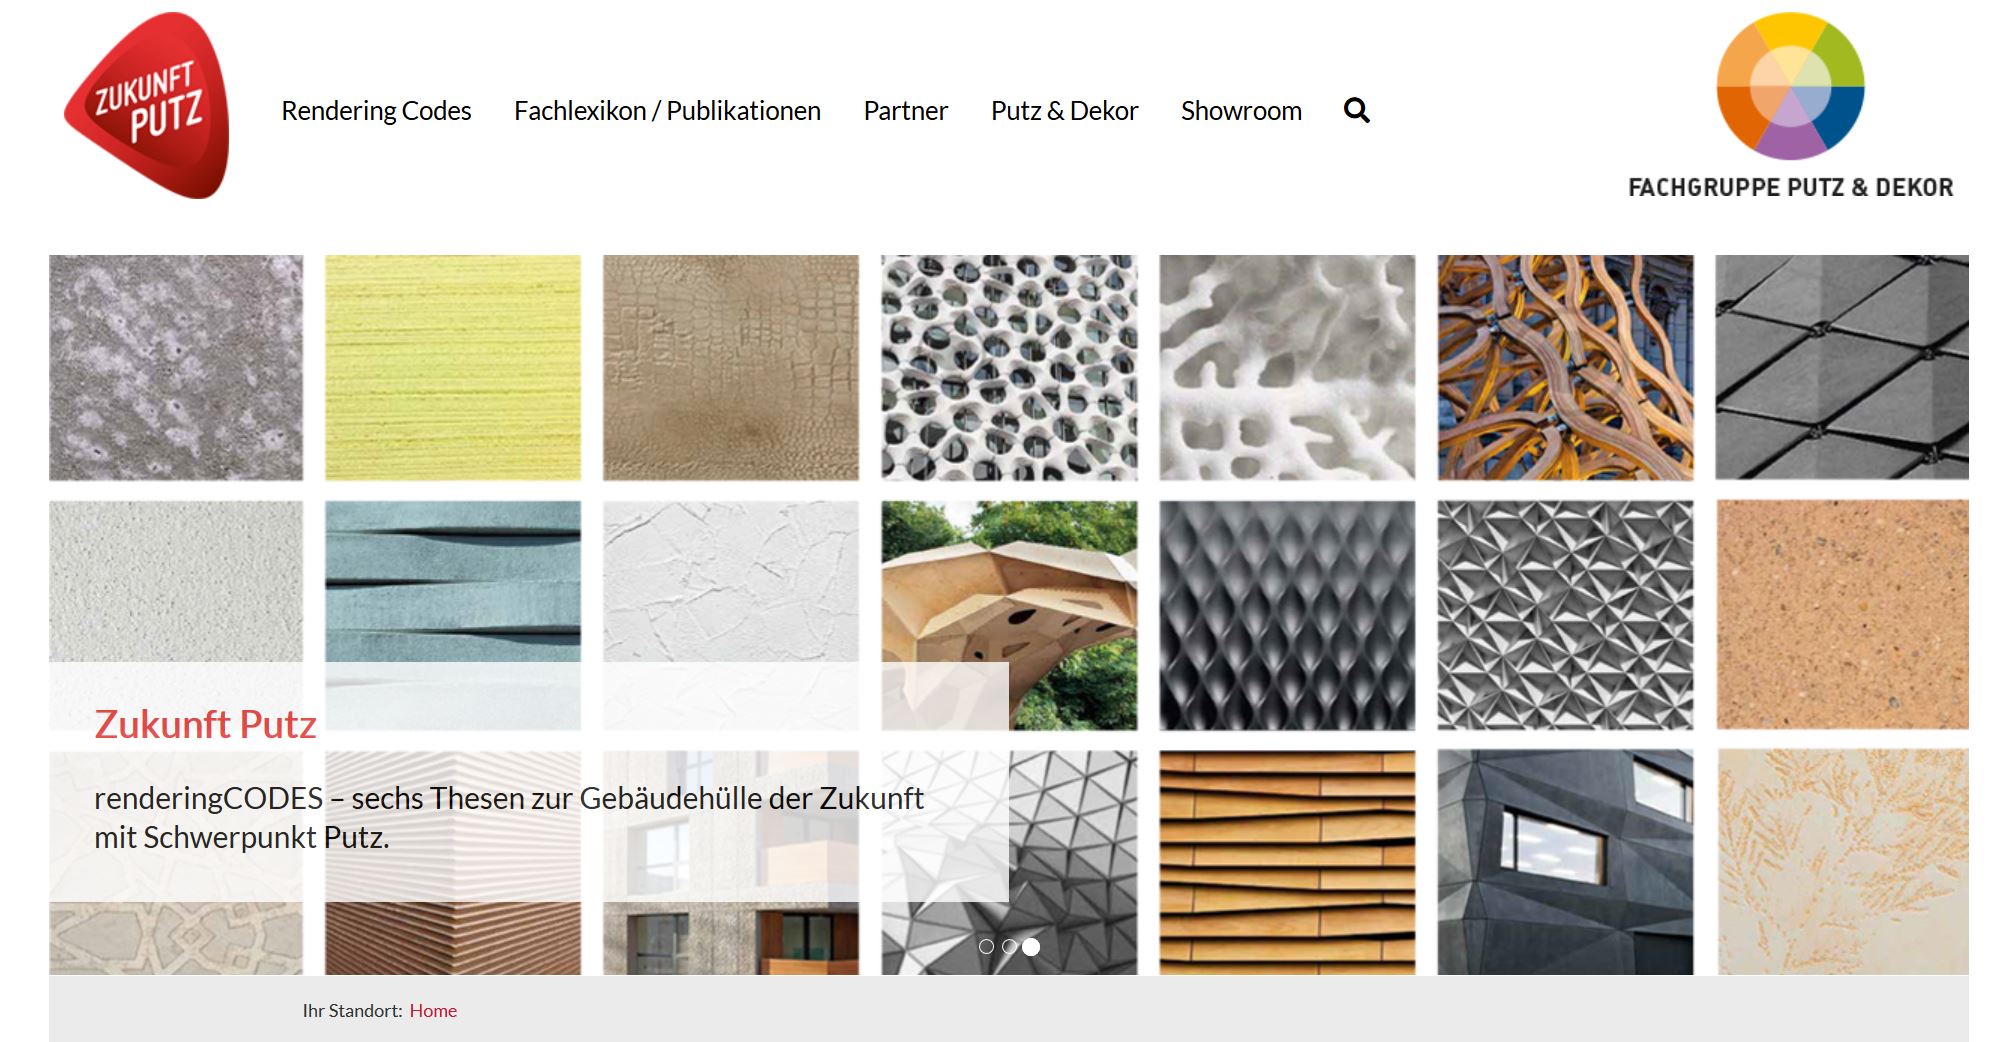2001x1042 pixels.
Task: Click the orange sandy plaster texture tile
Action: (1842, 615)
